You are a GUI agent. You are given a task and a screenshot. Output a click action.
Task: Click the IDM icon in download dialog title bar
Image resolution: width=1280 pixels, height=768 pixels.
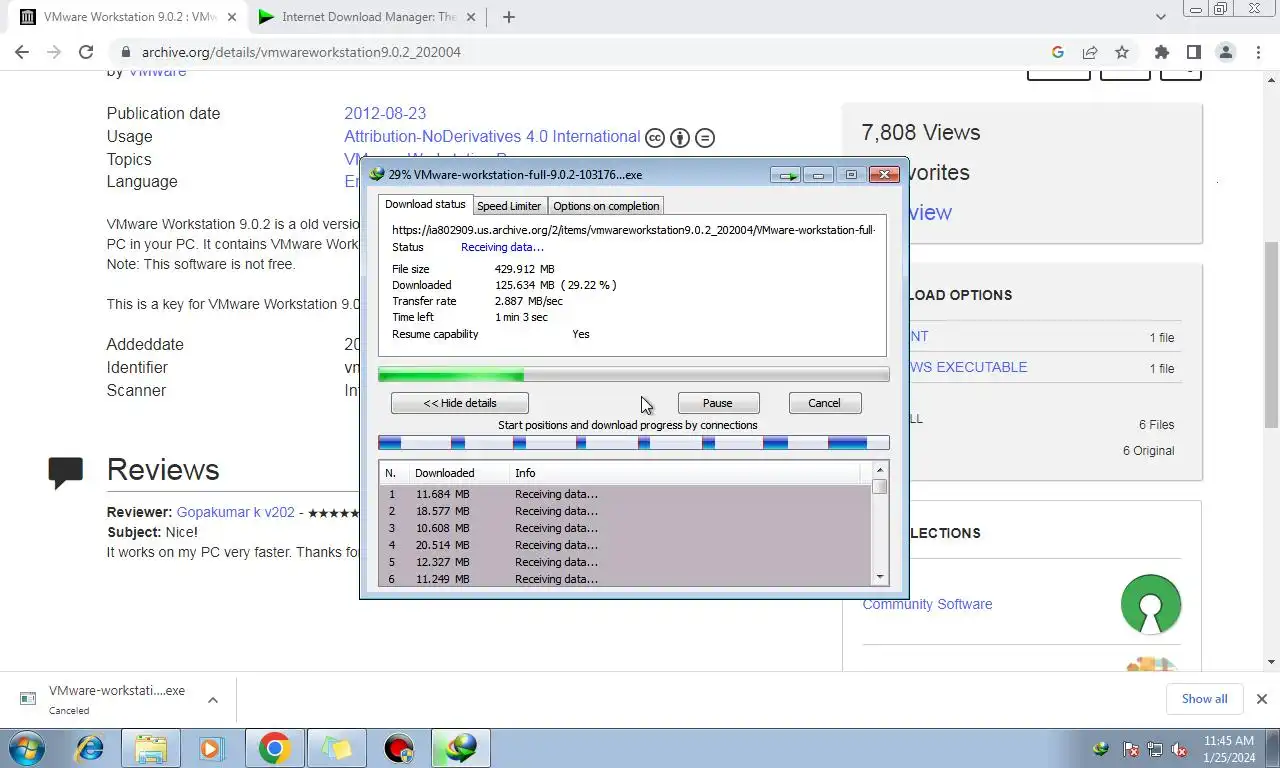[x=377, y=174]
